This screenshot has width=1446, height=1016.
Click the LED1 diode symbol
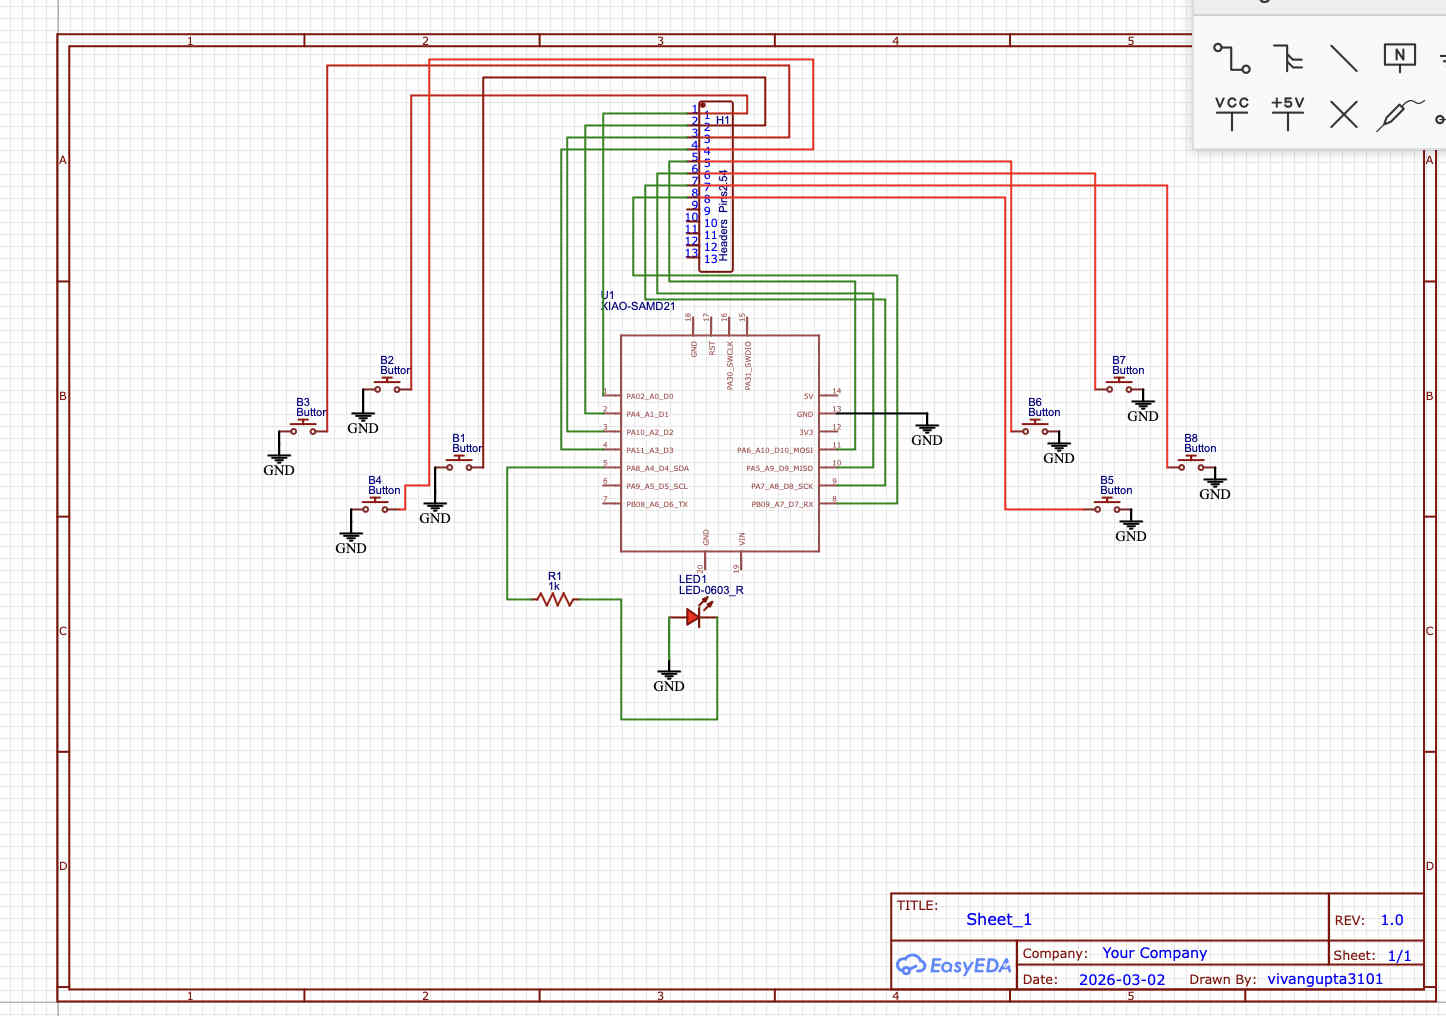(x=693, y=618)
